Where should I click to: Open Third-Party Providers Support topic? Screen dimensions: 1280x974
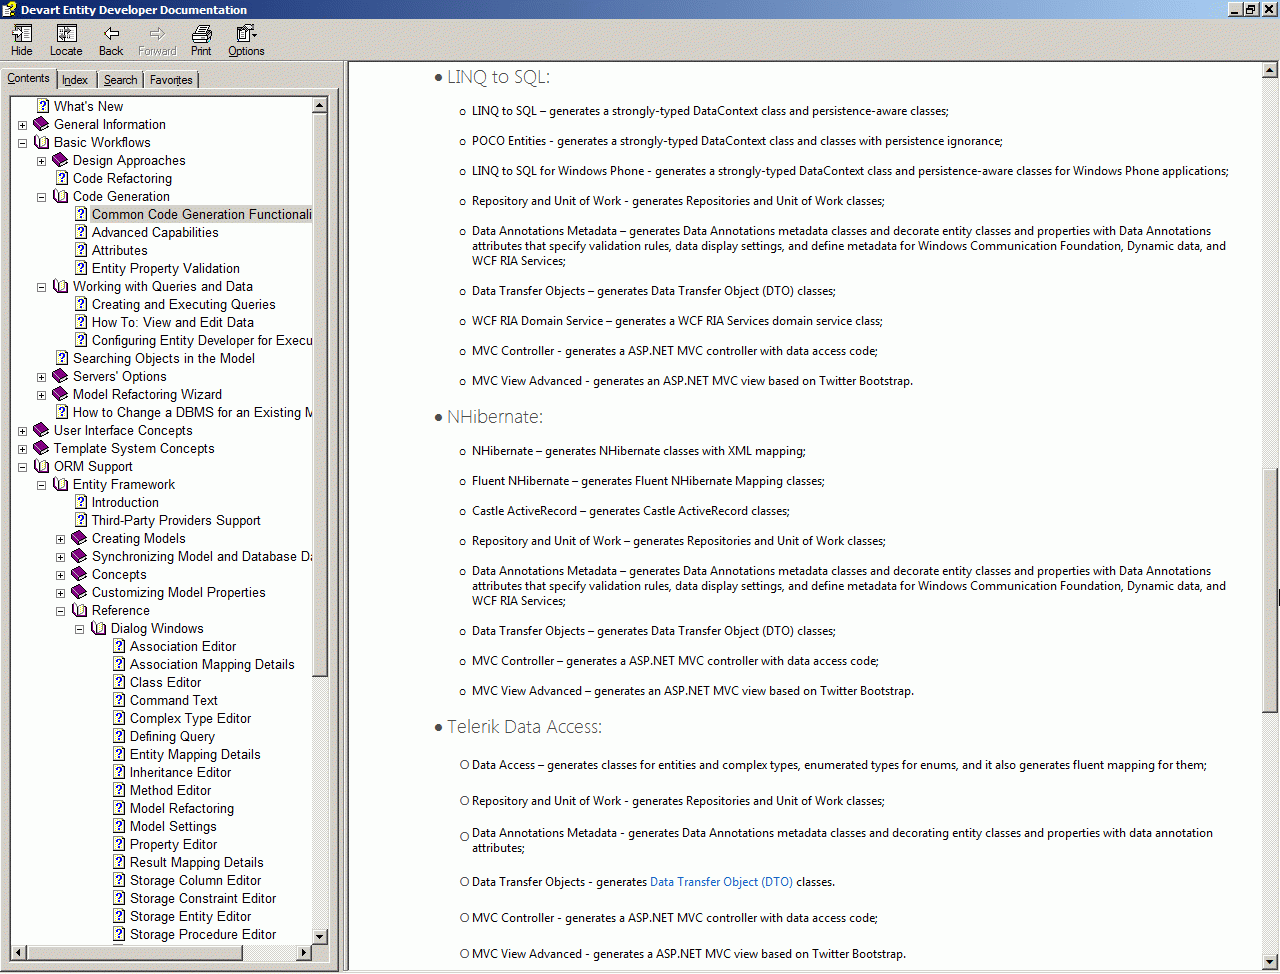tap(176, 520)
